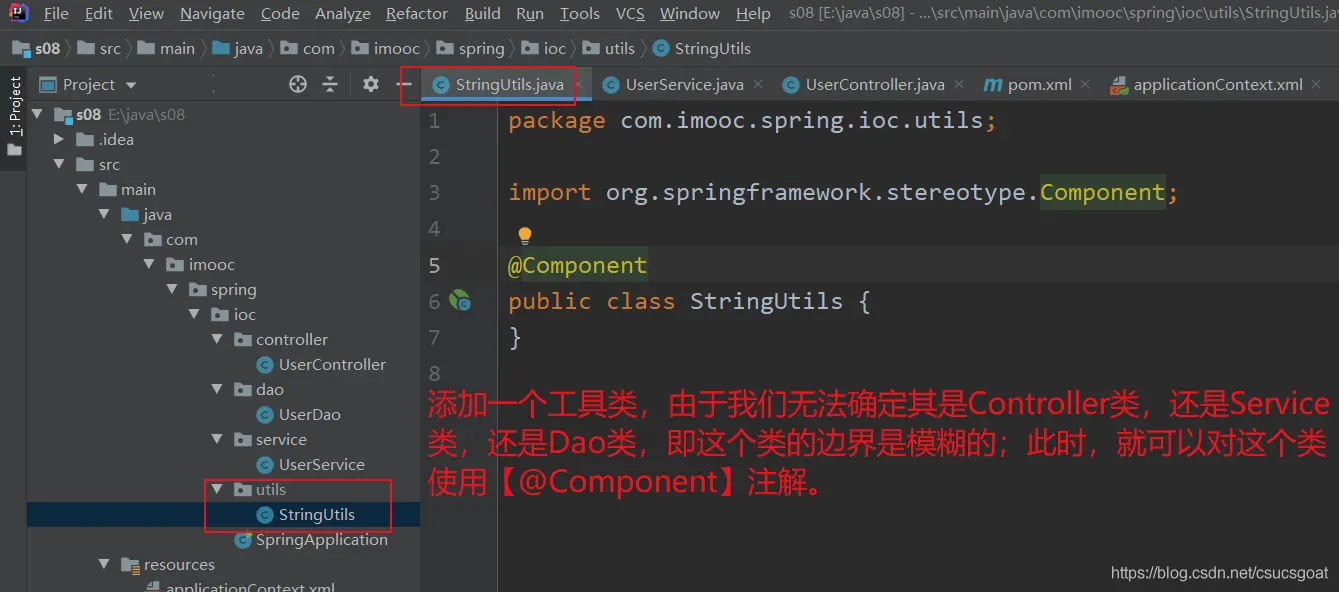Viewport: 1339px width, 592px height.
Task: Click the StringUtils breadcrumb in navigation bar
Action: pos(701,48)
